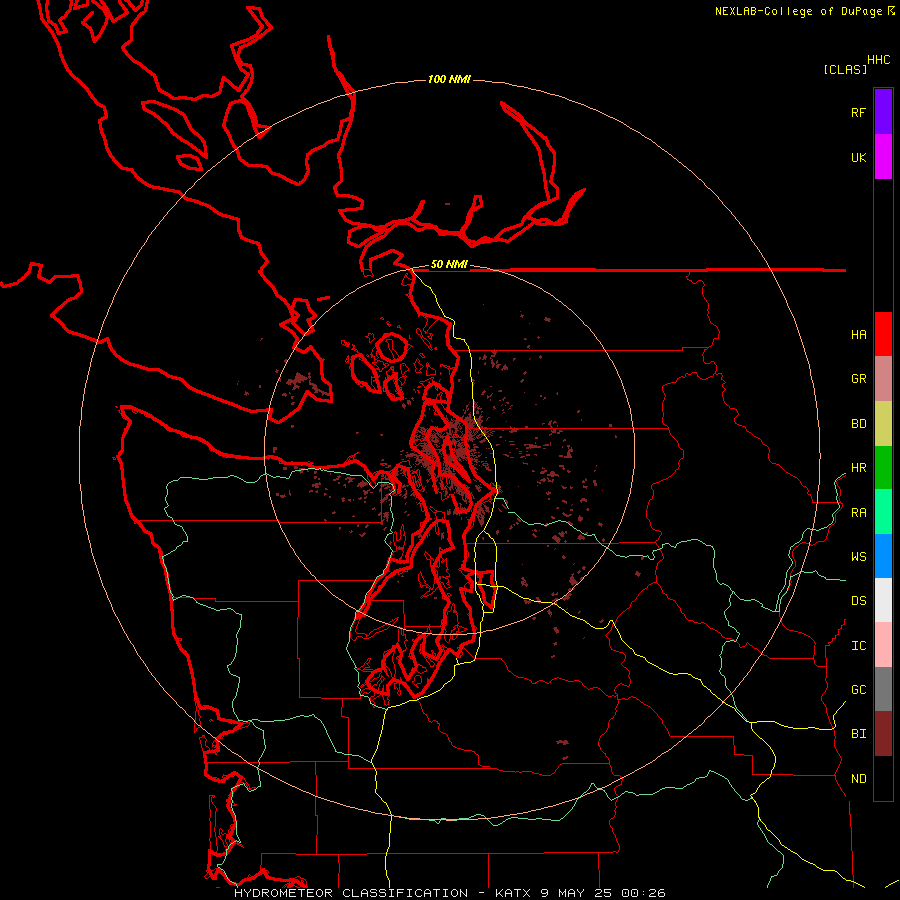This screenshot has width=900, height=900.
Task: Click the HR green legend color swatch
Action: pyautogui.click(x=883, y=468)
